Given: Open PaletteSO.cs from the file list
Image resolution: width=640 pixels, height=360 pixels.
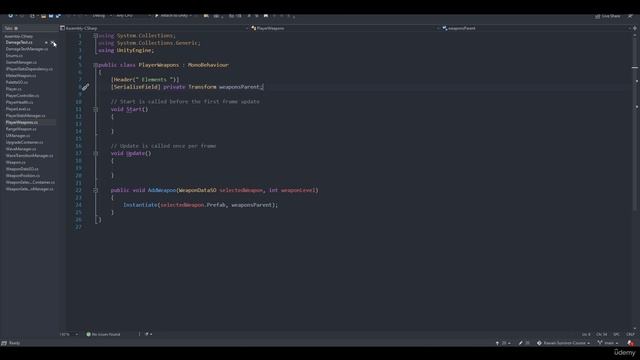Looking at the screenshot, I should [17, 82].
